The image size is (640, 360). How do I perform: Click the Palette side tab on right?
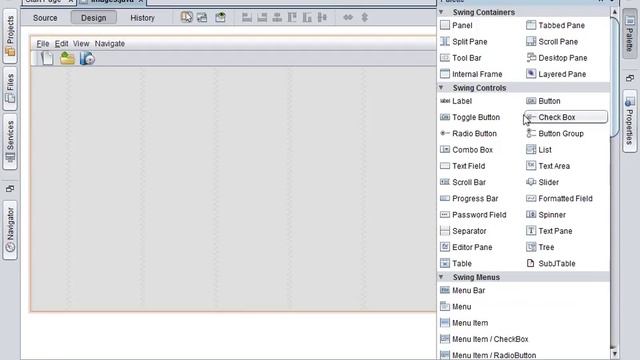pos(630,34)
